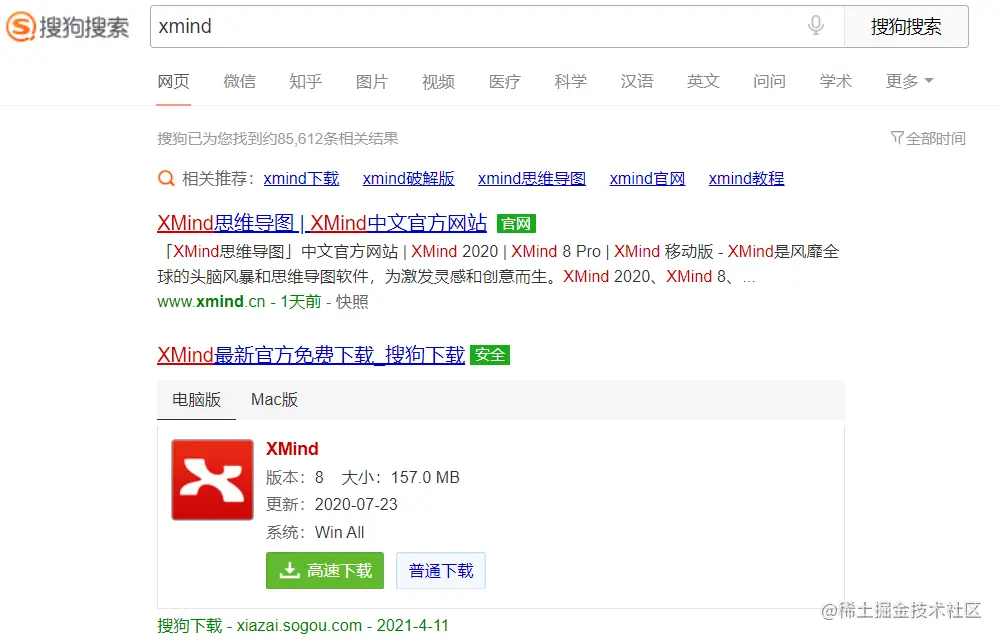Switch to the 知乎 tab

pos(306,81)
